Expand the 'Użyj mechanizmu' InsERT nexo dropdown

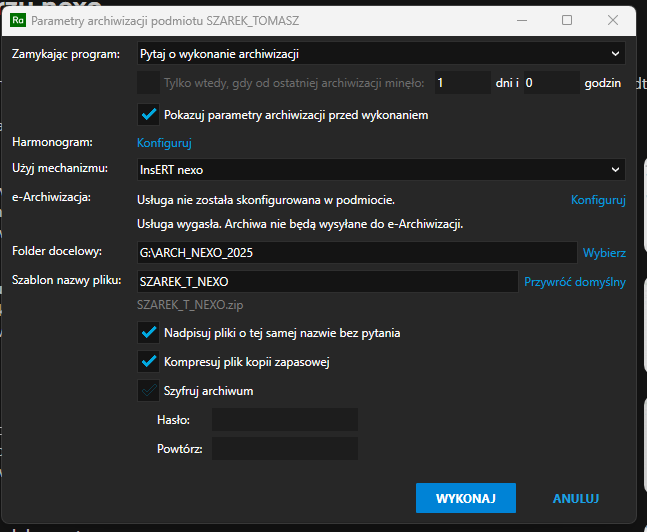tap(381, 170)
